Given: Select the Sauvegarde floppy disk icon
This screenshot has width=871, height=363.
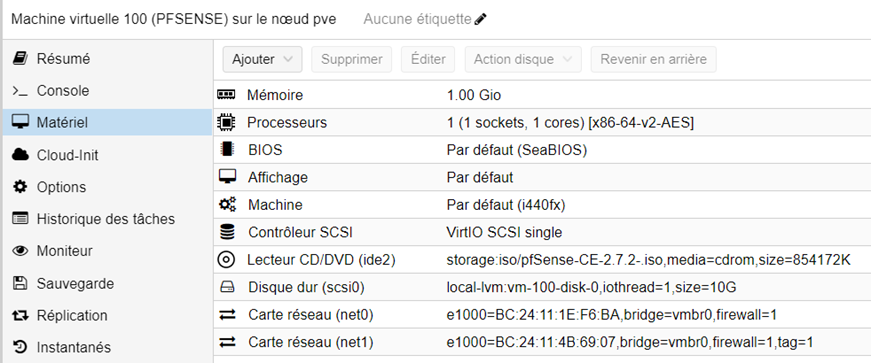Looking at the screenshot, I should pyautogui.click(x=20, y=284).
